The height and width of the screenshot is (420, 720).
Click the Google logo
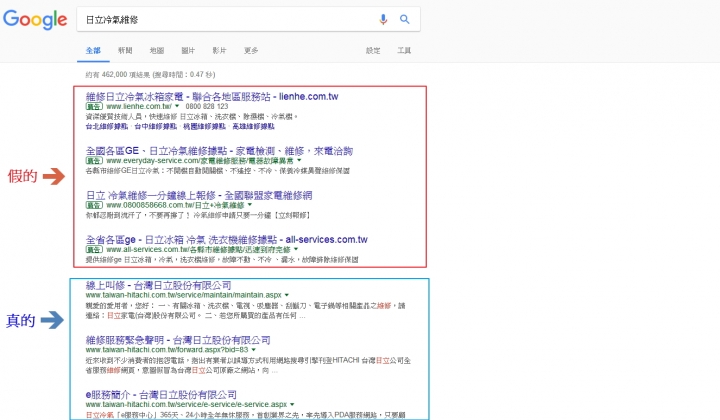(x=35, y=19)
